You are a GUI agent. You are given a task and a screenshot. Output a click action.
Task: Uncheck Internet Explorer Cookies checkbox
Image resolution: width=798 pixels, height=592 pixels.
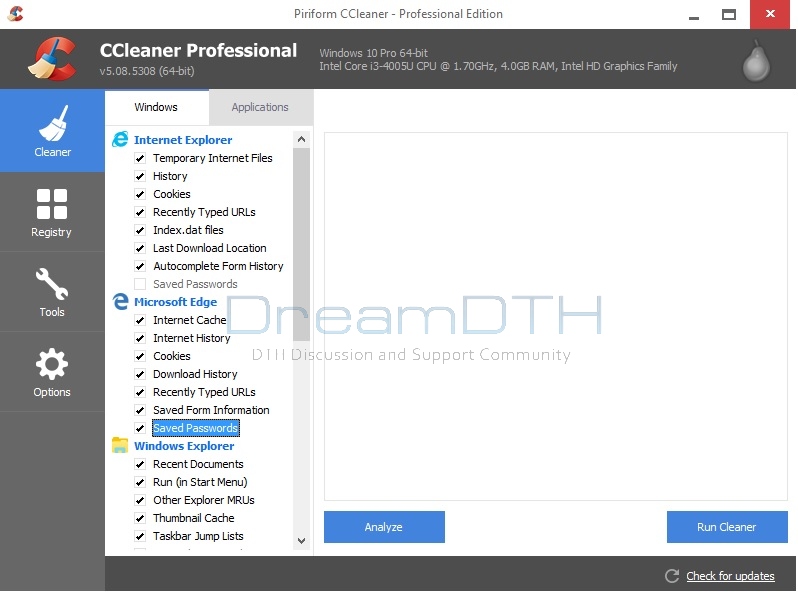(x=140, y=194)
